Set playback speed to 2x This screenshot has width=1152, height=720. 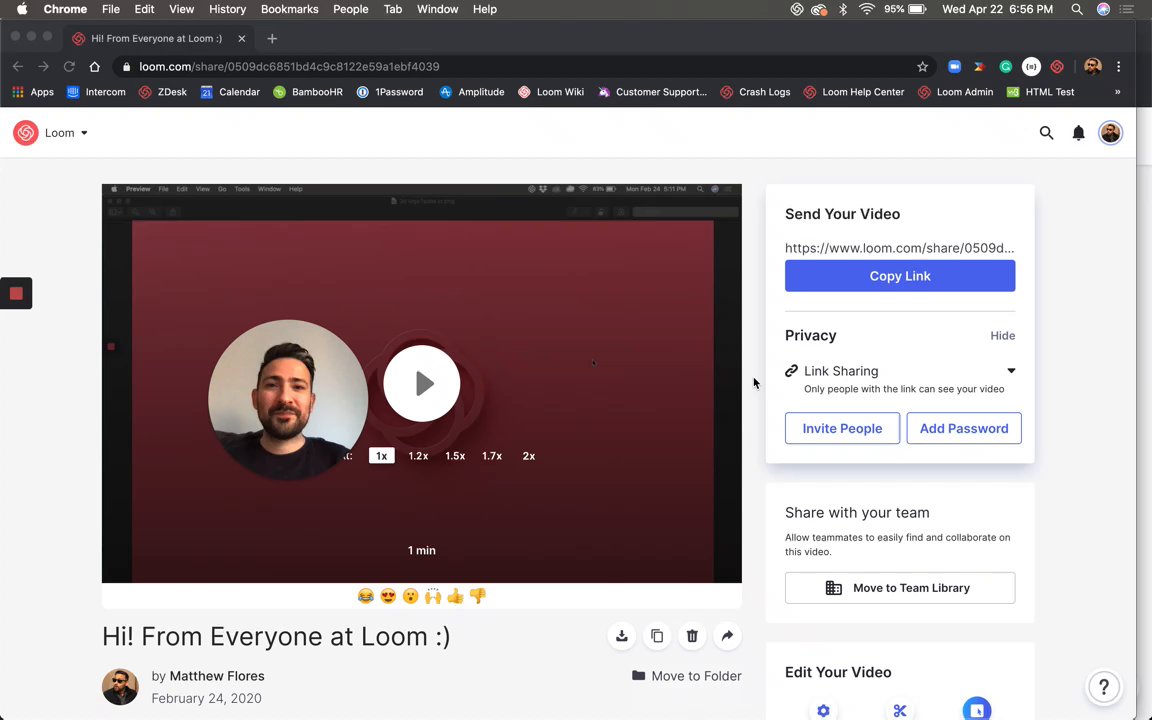tap(528, 456)
